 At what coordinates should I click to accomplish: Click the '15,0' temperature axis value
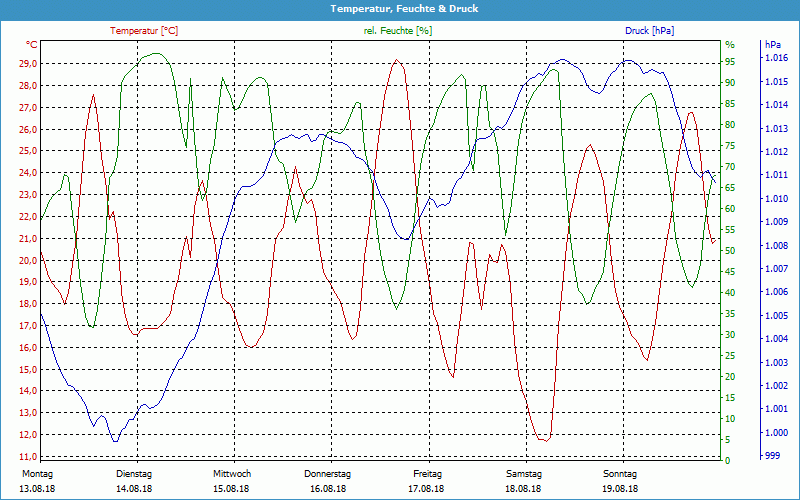point(28,369)
